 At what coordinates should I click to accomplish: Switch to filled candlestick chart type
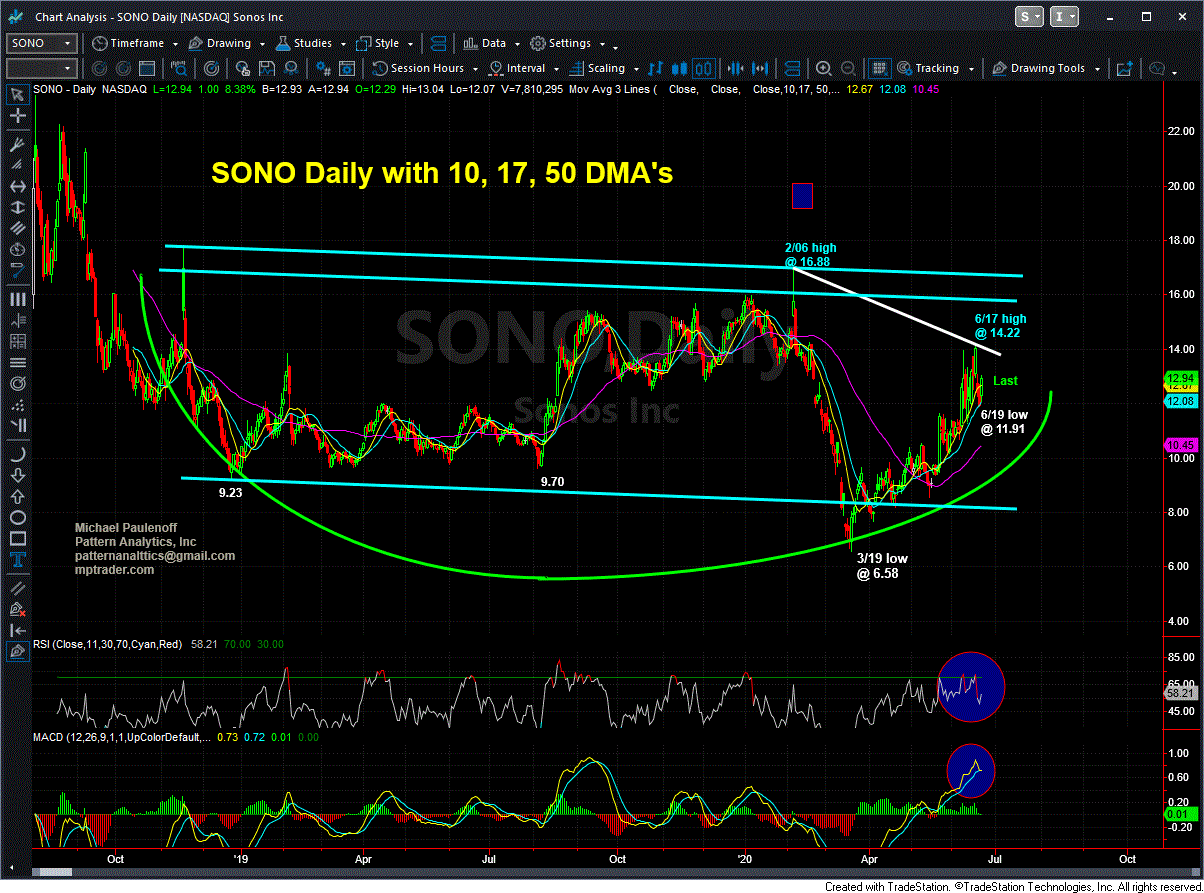[678, 68]
